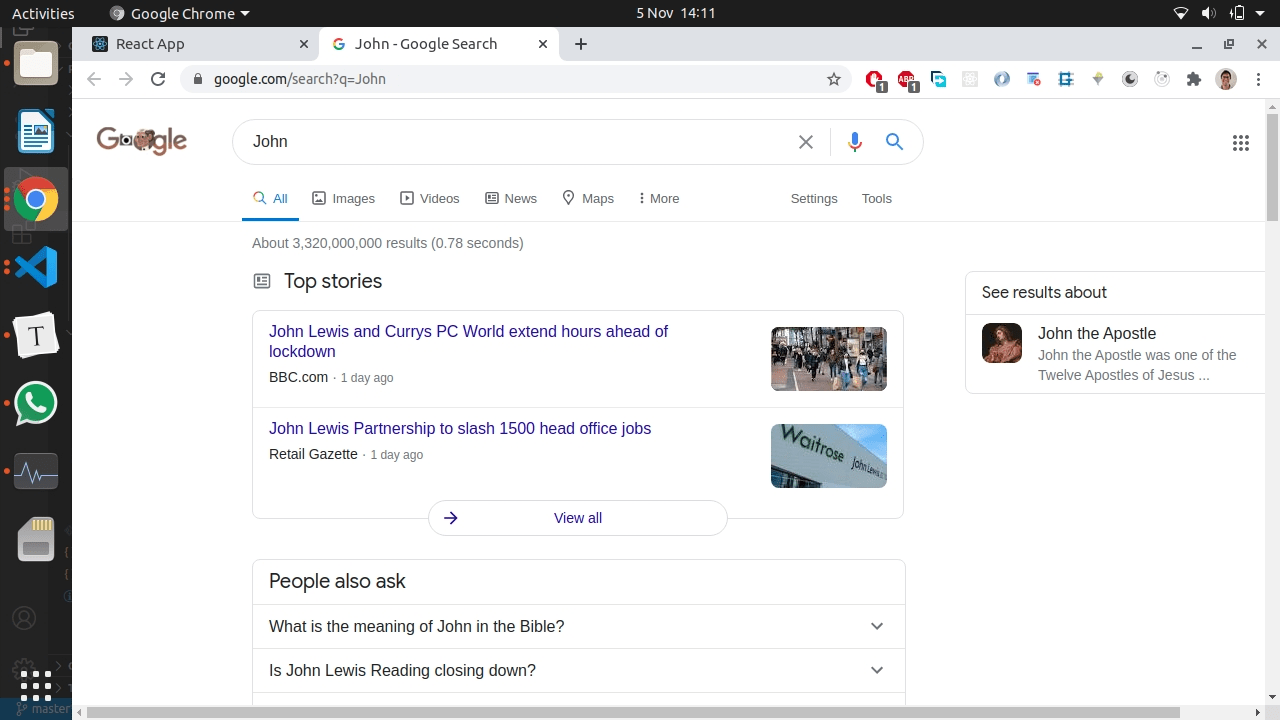The image size is (1280, 720).
Task: Click the Waitrose story thumbnail image
Action: point(828,456)
